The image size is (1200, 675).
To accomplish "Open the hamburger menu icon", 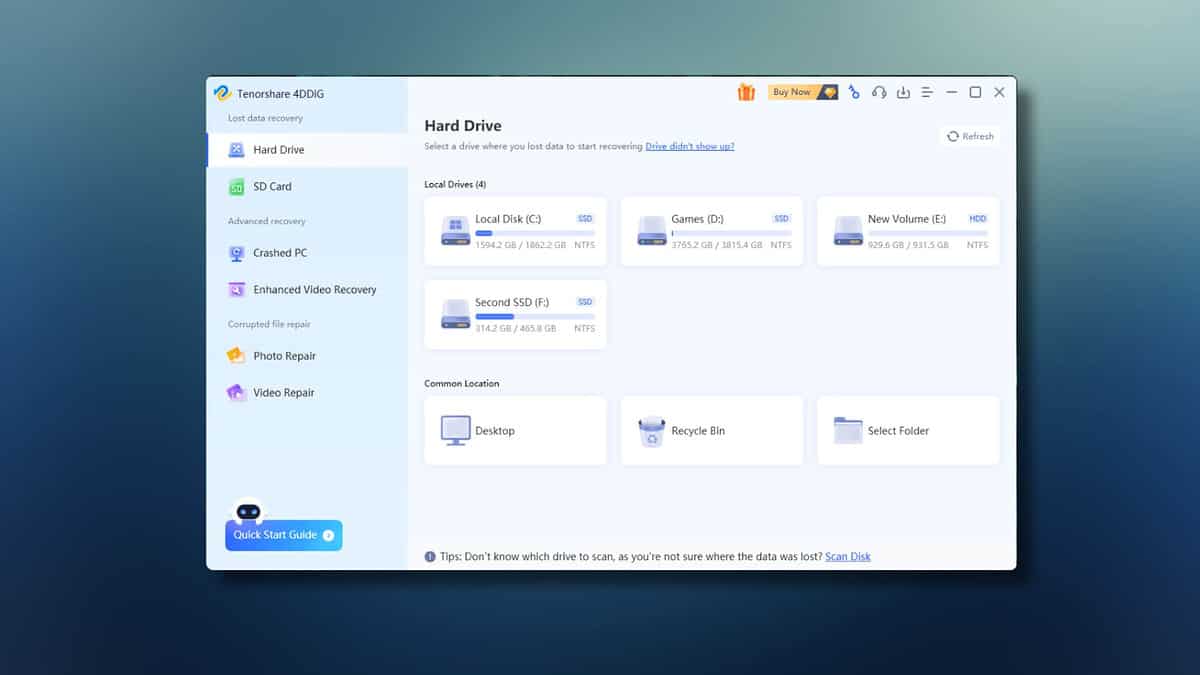I will [x=927, y=92].
